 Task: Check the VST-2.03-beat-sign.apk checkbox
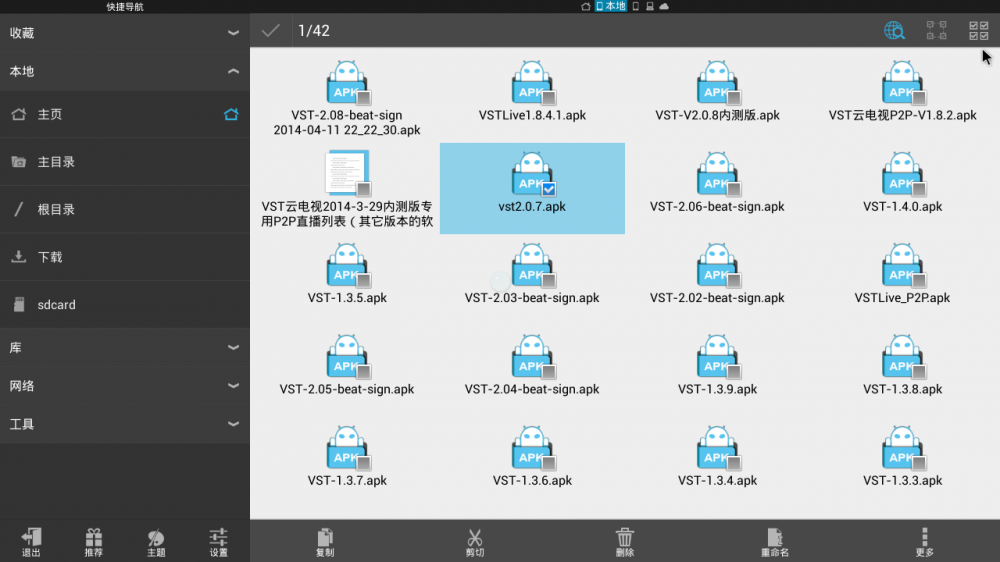pyautogui.click(x=549, y=280)
